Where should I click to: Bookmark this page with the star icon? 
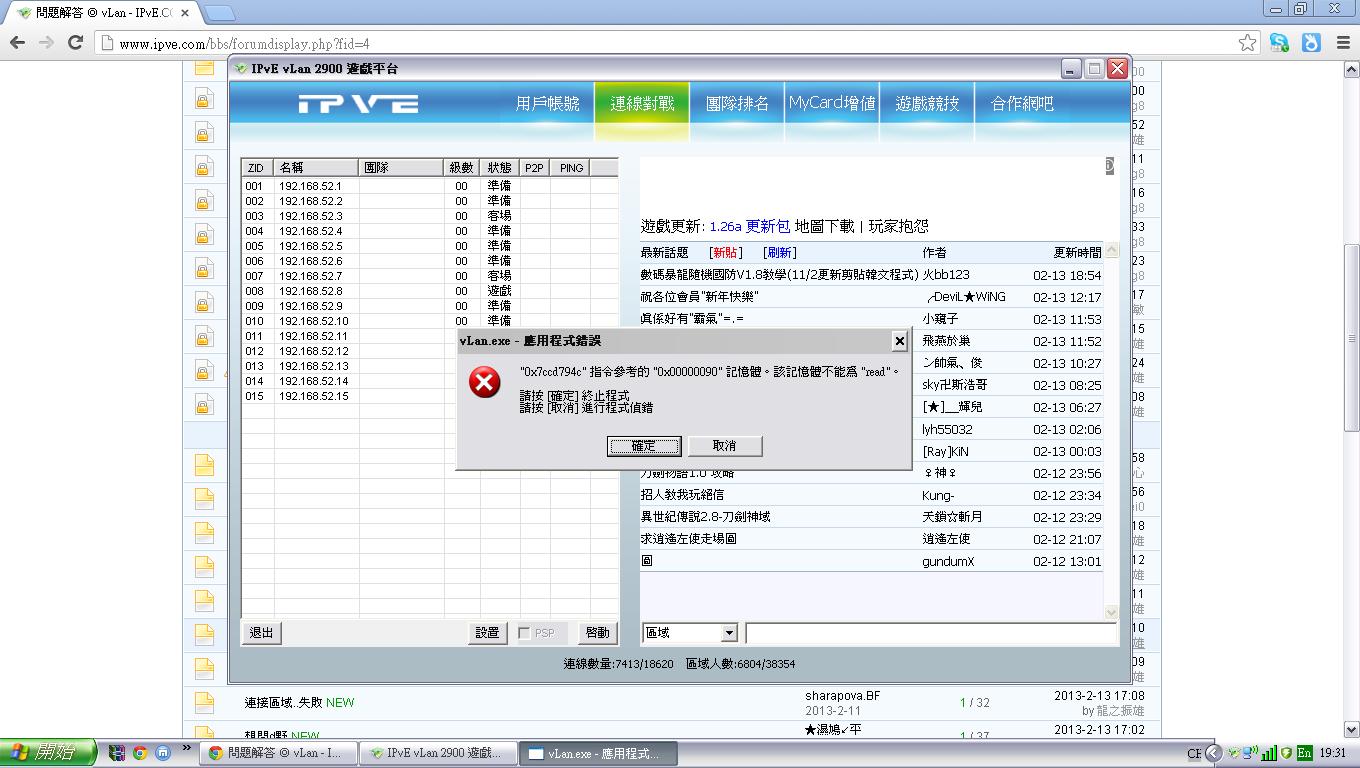[x=1247, y=42]
